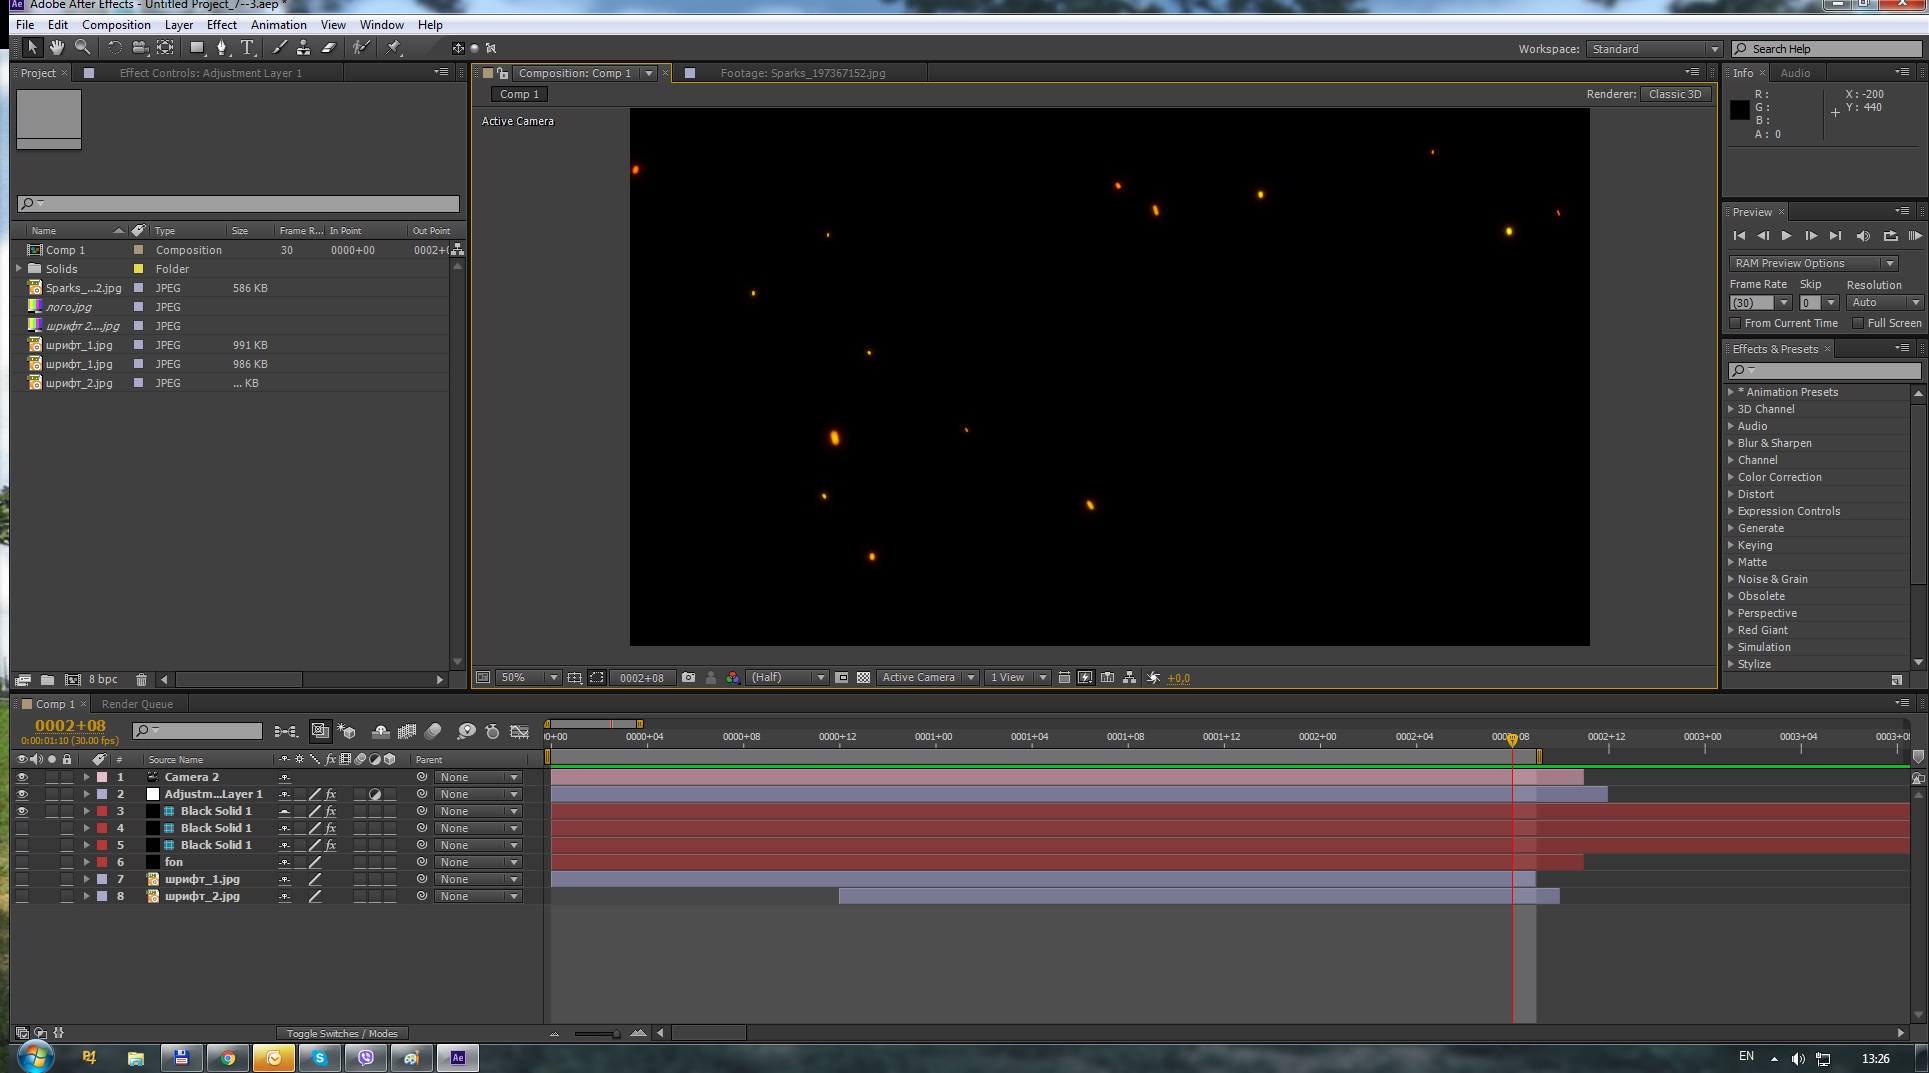Screen dimensions: 1929x1073
Task: Enable Full Screen checkbox
Action: (x=1858, y=323)
